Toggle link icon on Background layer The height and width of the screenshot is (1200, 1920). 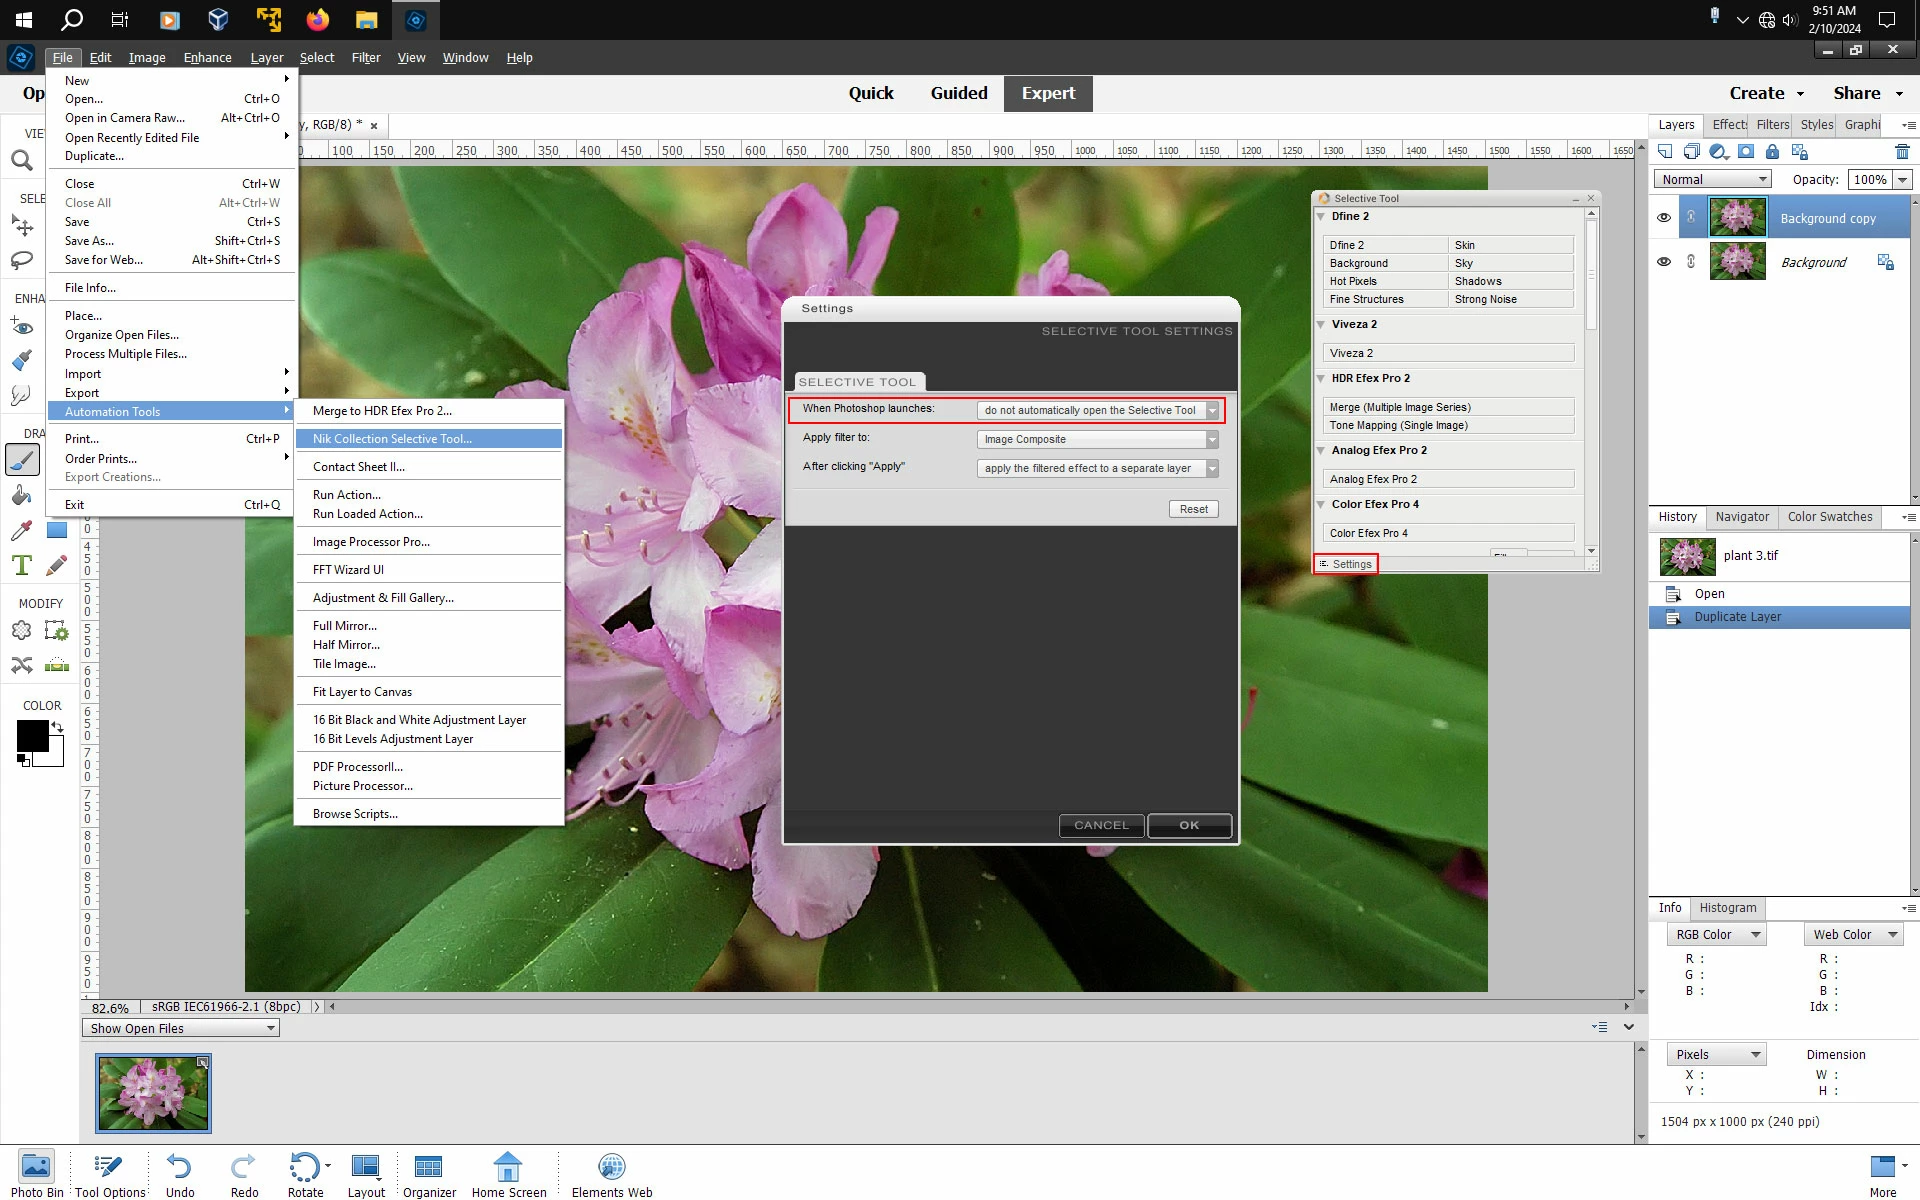(x=1691, y=262)
